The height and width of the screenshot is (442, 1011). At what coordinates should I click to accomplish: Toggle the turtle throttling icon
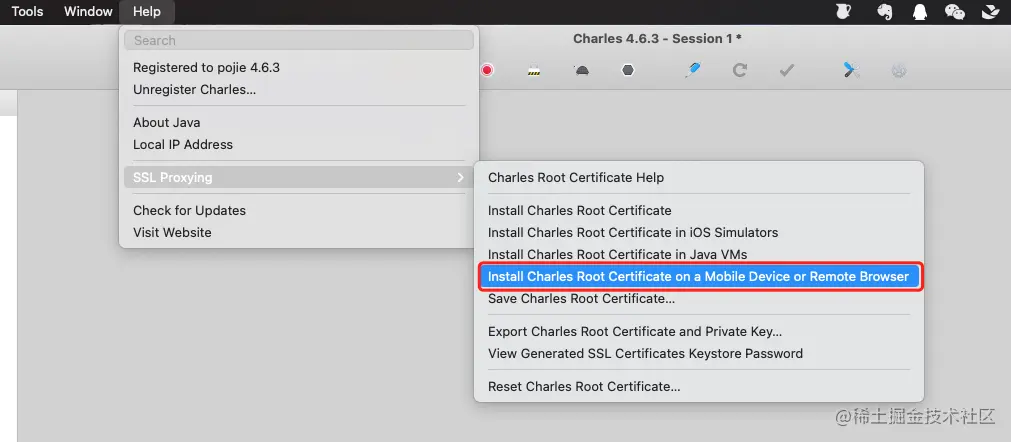tap(581, 70)
